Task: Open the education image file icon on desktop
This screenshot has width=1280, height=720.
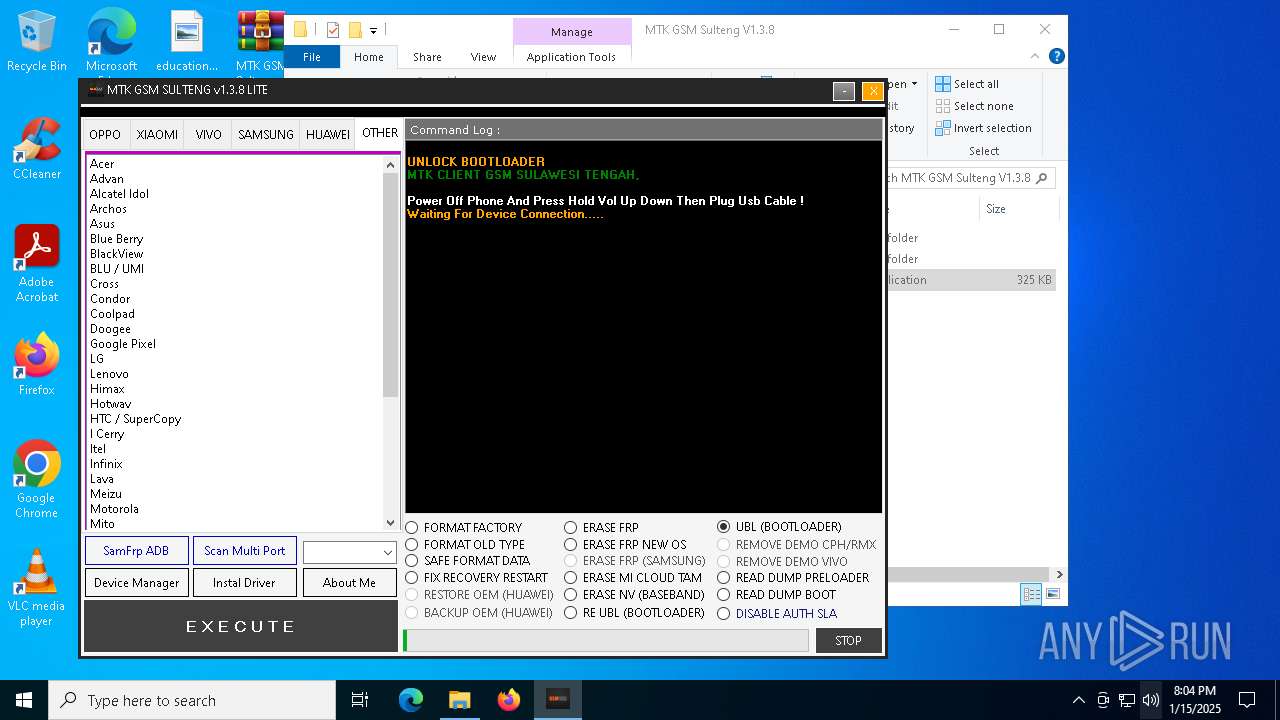Action: pyautogui.click(x=187, y=41)
